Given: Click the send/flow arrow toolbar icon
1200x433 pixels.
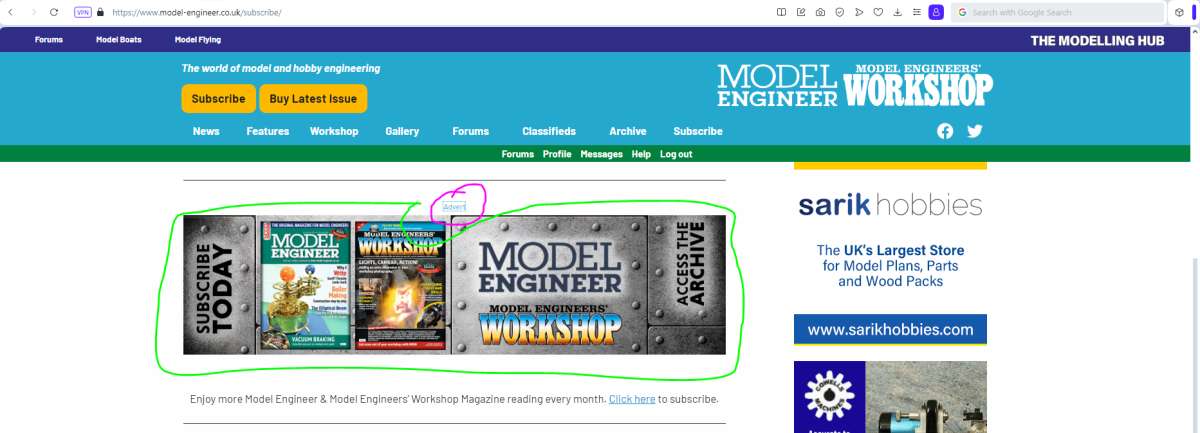Looking at the screenshot, I should point(859,12).
